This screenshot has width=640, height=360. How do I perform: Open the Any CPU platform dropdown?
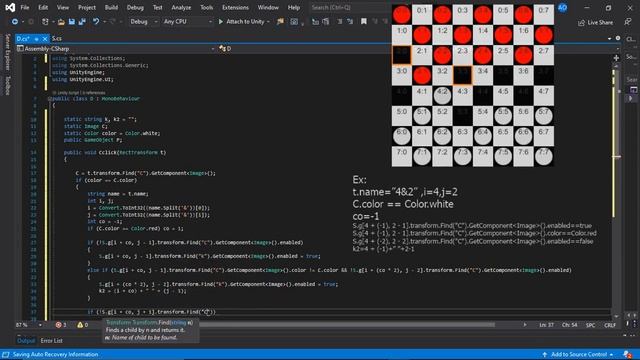(188, 22)
